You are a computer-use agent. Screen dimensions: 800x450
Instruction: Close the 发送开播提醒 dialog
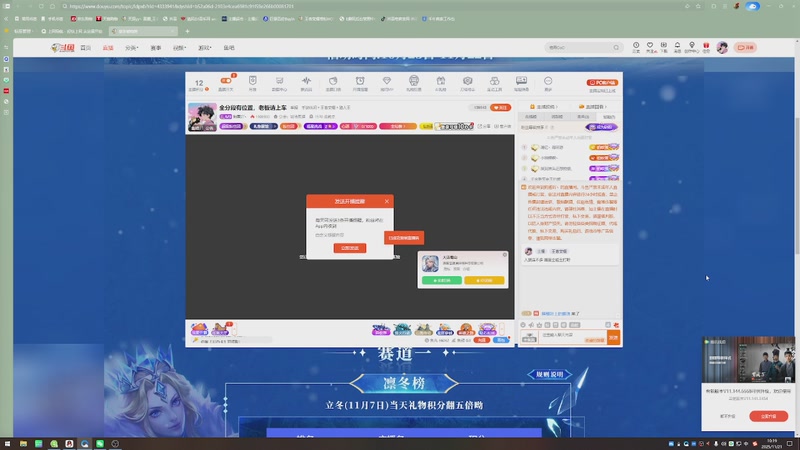pos(387,201)
